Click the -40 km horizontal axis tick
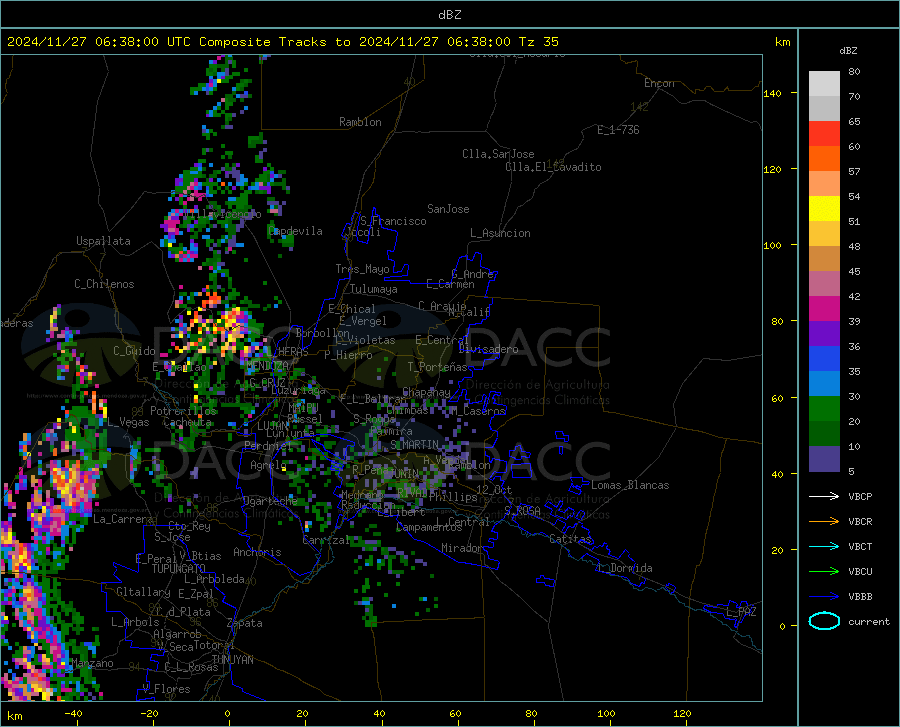This screenshot has height=727, width=900. [x=73, y=713]
